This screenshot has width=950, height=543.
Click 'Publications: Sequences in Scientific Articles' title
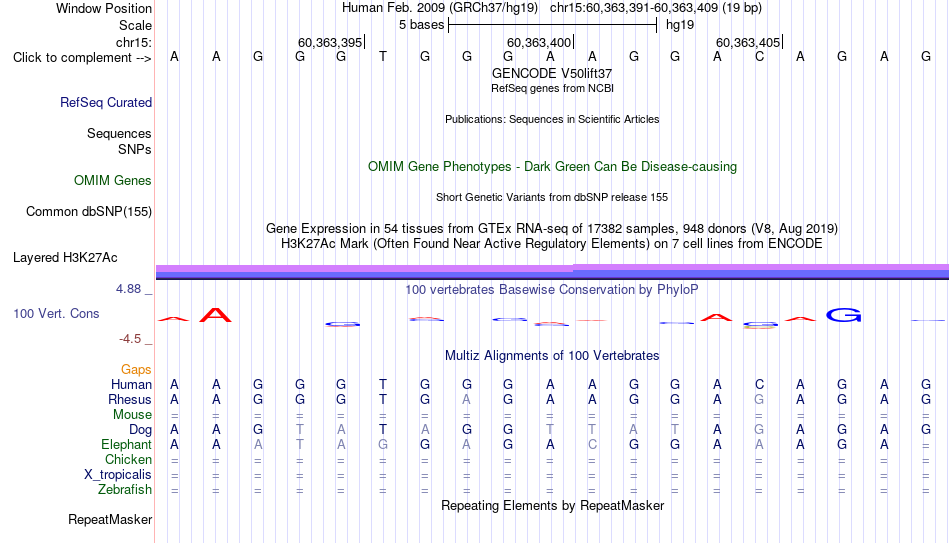[x=552, y=119]
